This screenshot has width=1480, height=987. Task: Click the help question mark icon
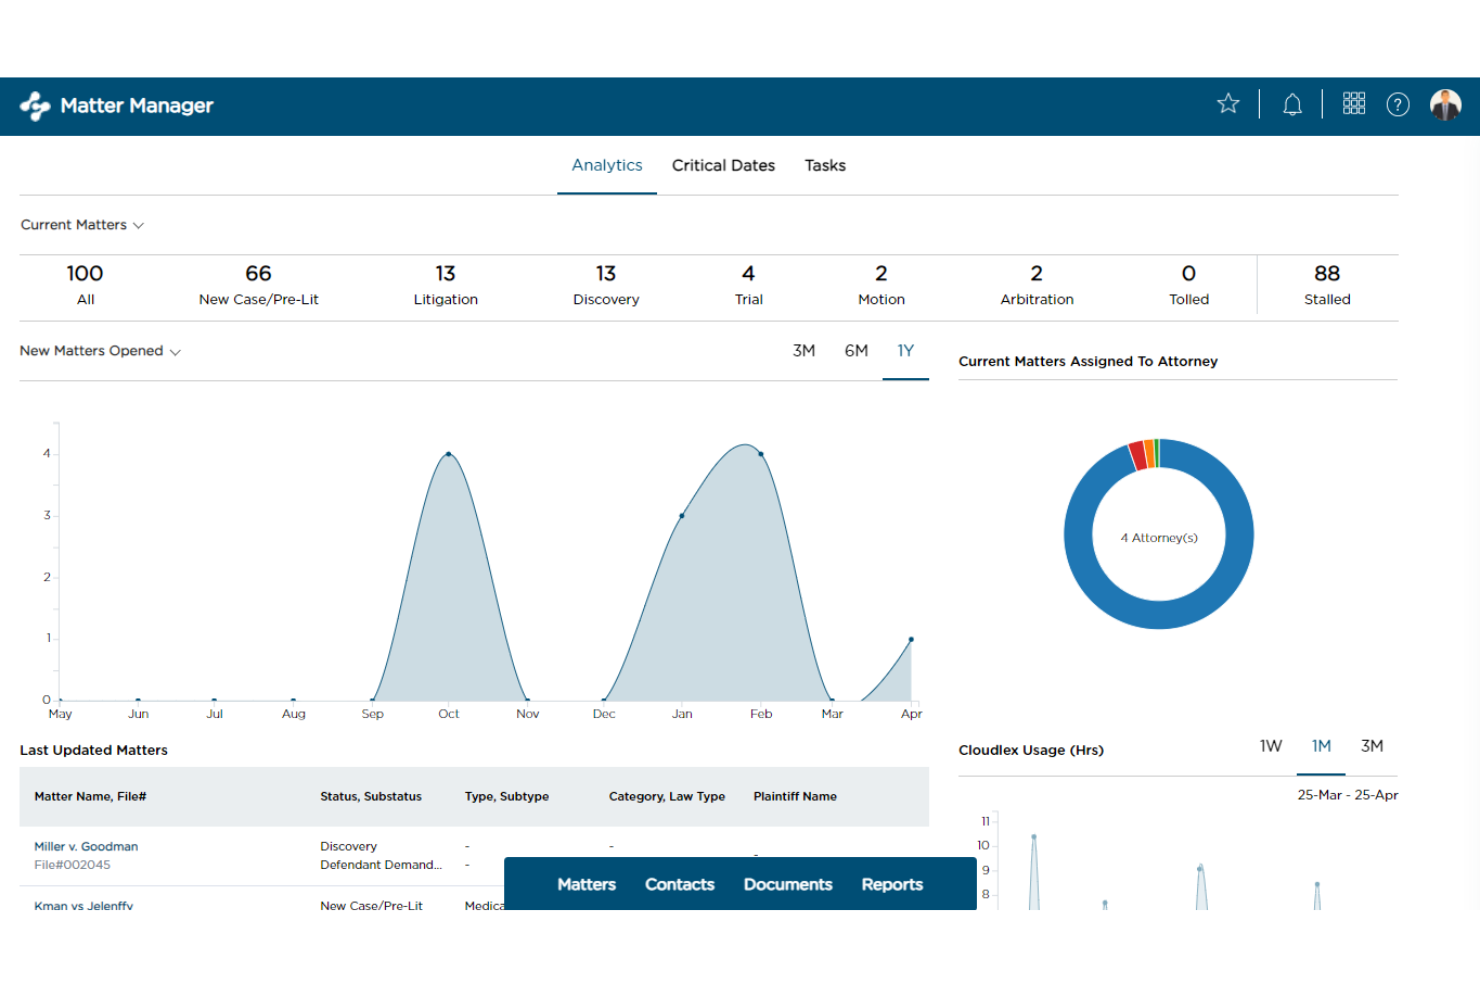pyautogui.click(x=1397, y=104)
